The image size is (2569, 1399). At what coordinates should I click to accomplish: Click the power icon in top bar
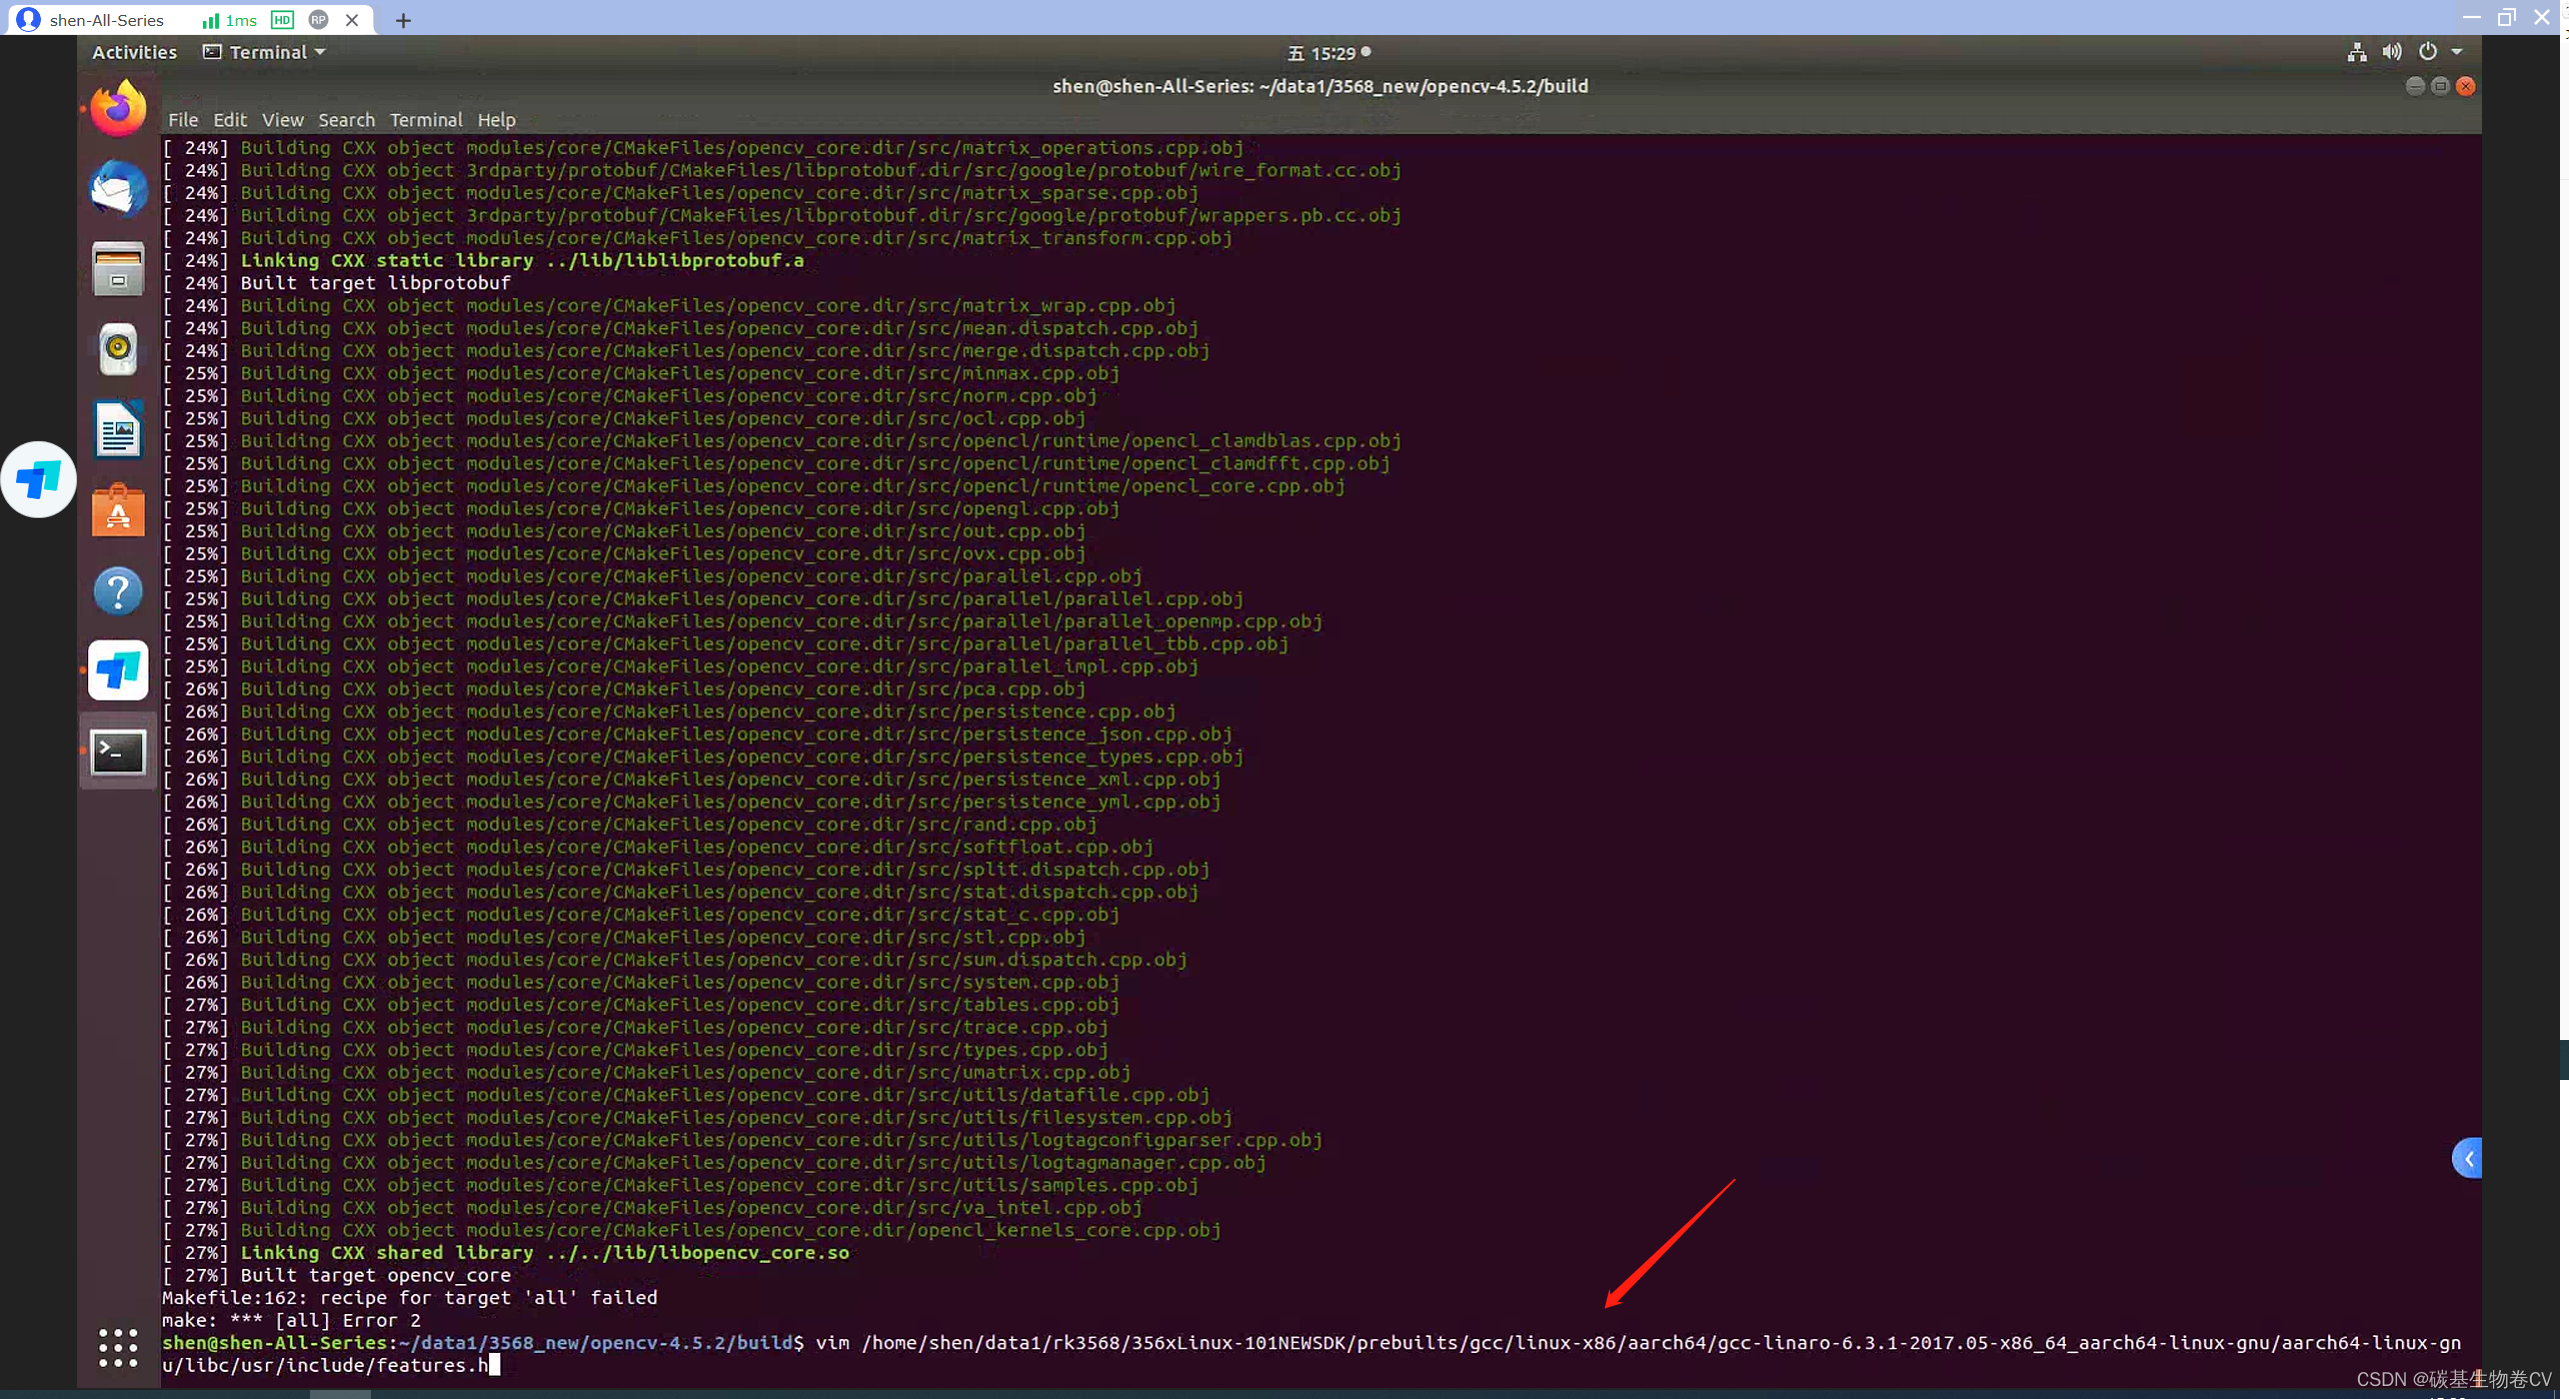coord(2428,52)
